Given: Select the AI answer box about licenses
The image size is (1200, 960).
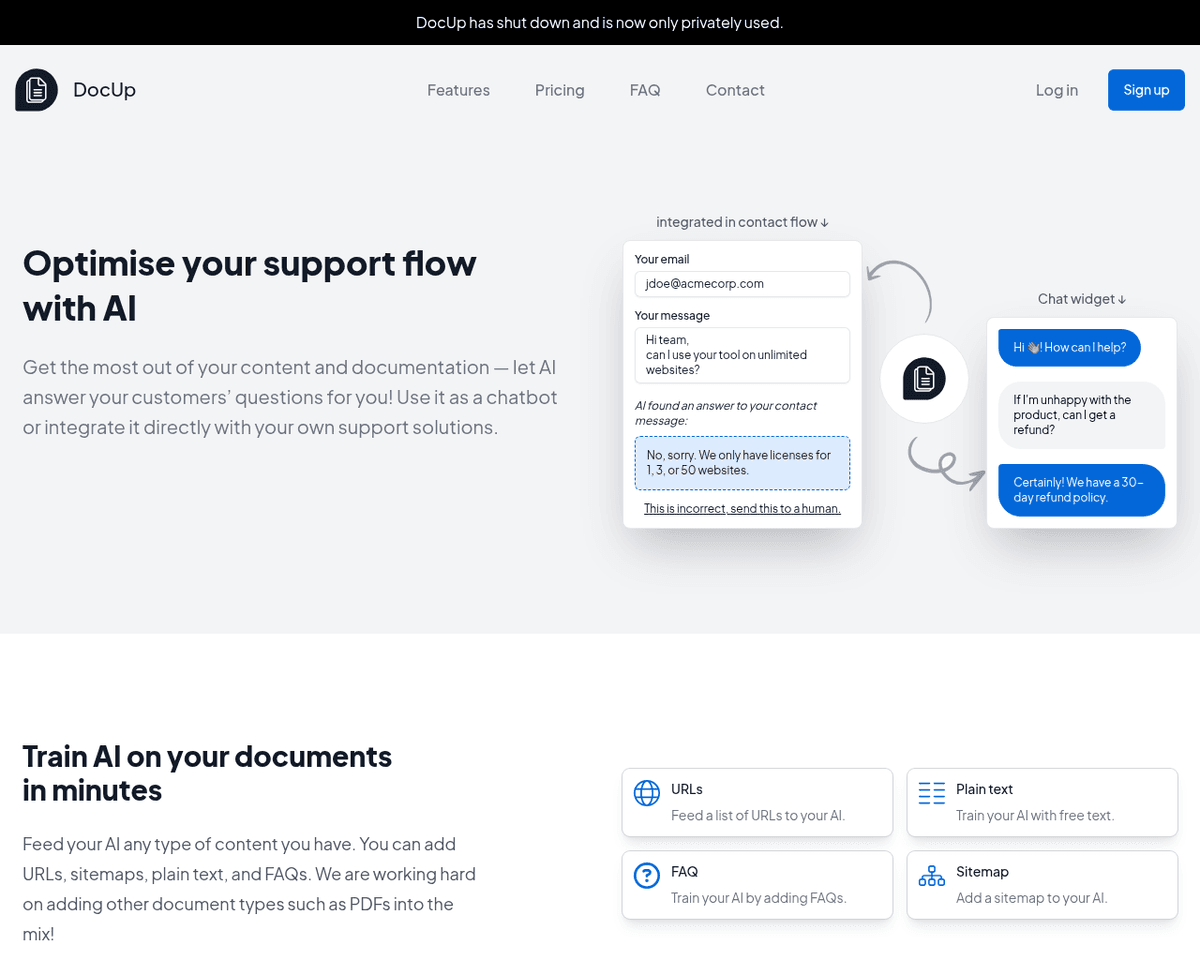Looking at the screenshot, I should [x=742, y=463].
